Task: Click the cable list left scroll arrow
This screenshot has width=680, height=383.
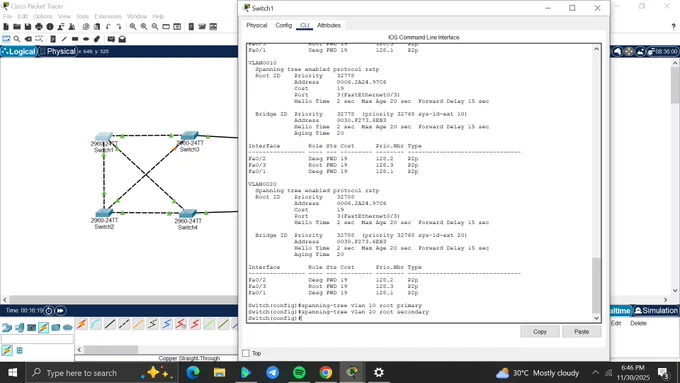Action: tap(79, 350)
